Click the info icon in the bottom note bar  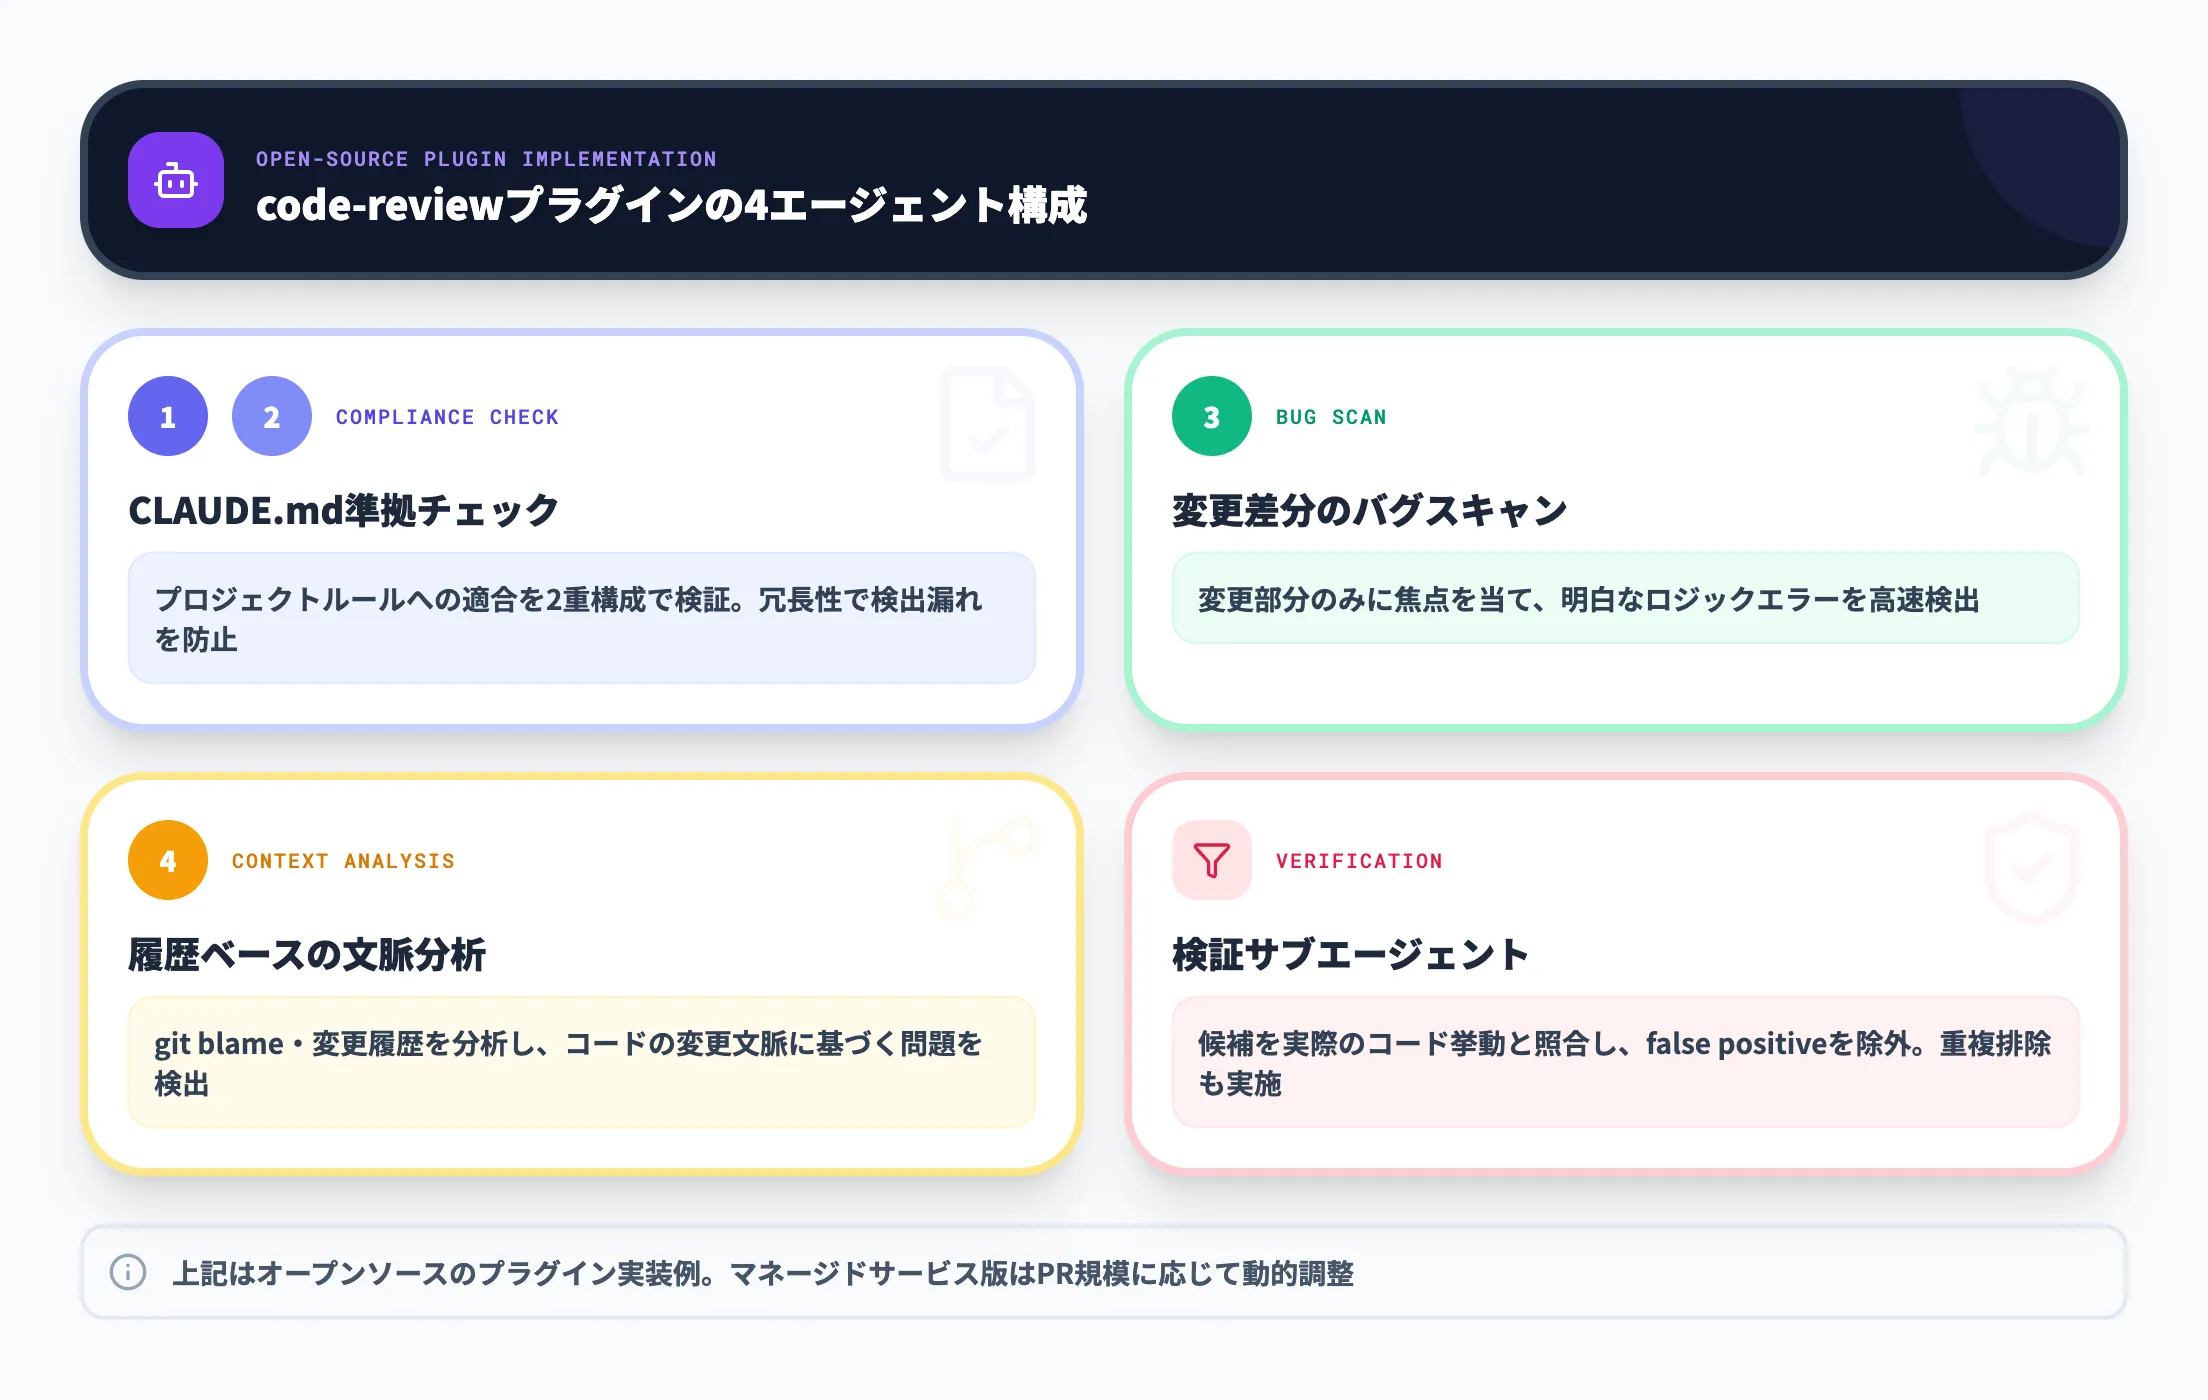[126, 1274]
